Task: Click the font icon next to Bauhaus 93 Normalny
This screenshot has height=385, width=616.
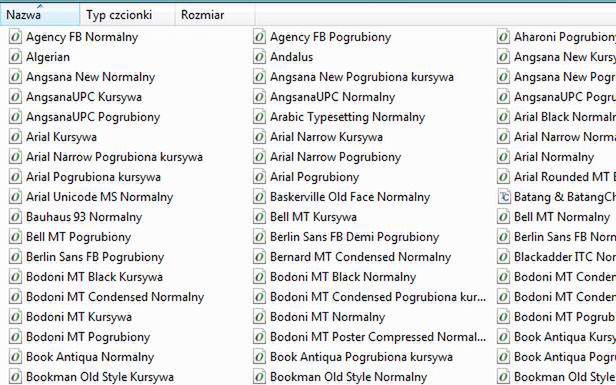Action: click(15, 217)
